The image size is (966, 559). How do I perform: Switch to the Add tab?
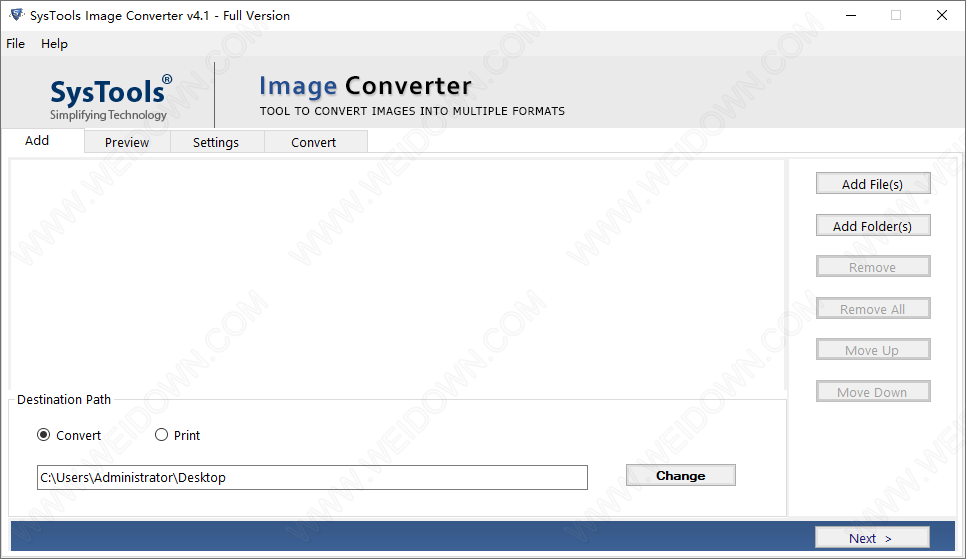pos(43,141)
